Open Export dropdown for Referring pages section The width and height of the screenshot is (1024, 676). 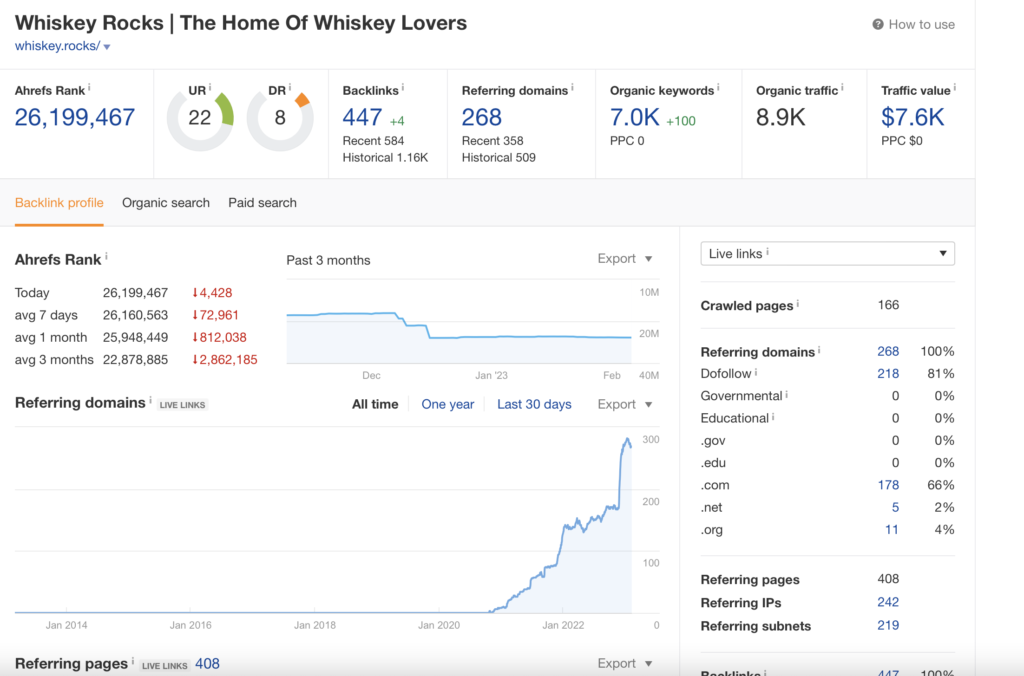(x=624, y=664)
